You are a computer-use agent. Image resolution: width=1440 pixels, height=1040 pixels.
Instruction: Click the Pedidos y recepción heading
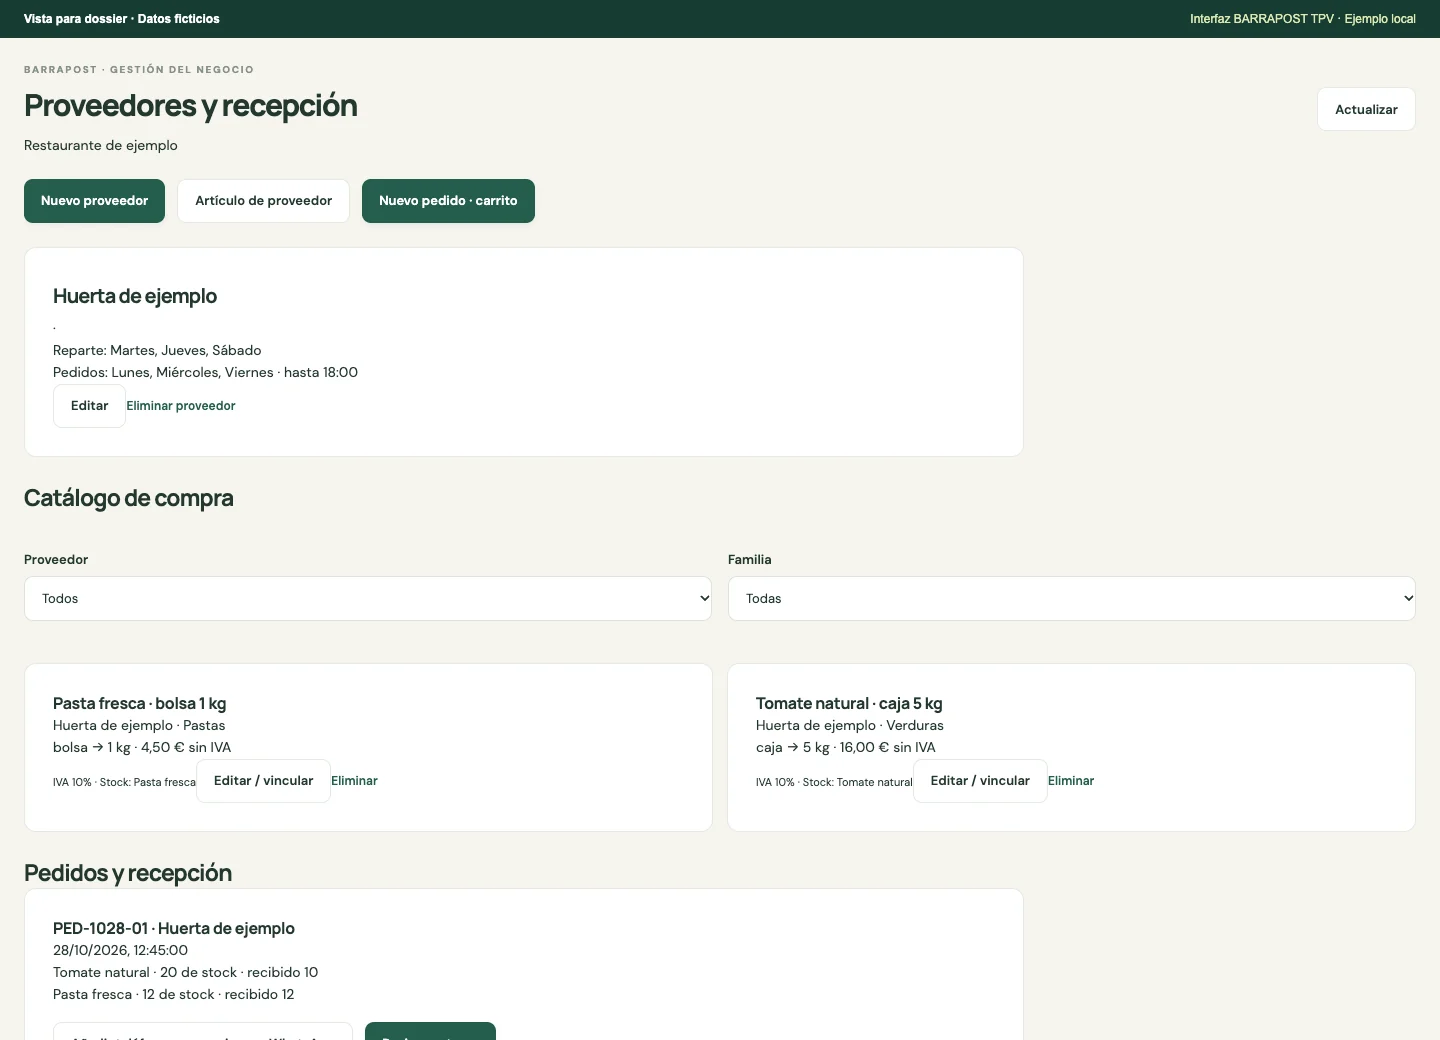coord(128,873)
